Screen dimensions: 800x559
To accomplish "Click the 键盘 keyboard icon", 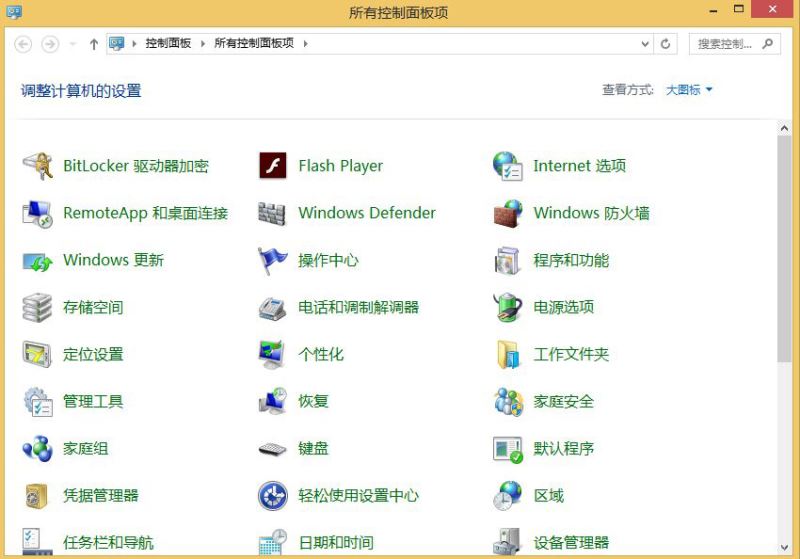I will (x=272, y=449).
